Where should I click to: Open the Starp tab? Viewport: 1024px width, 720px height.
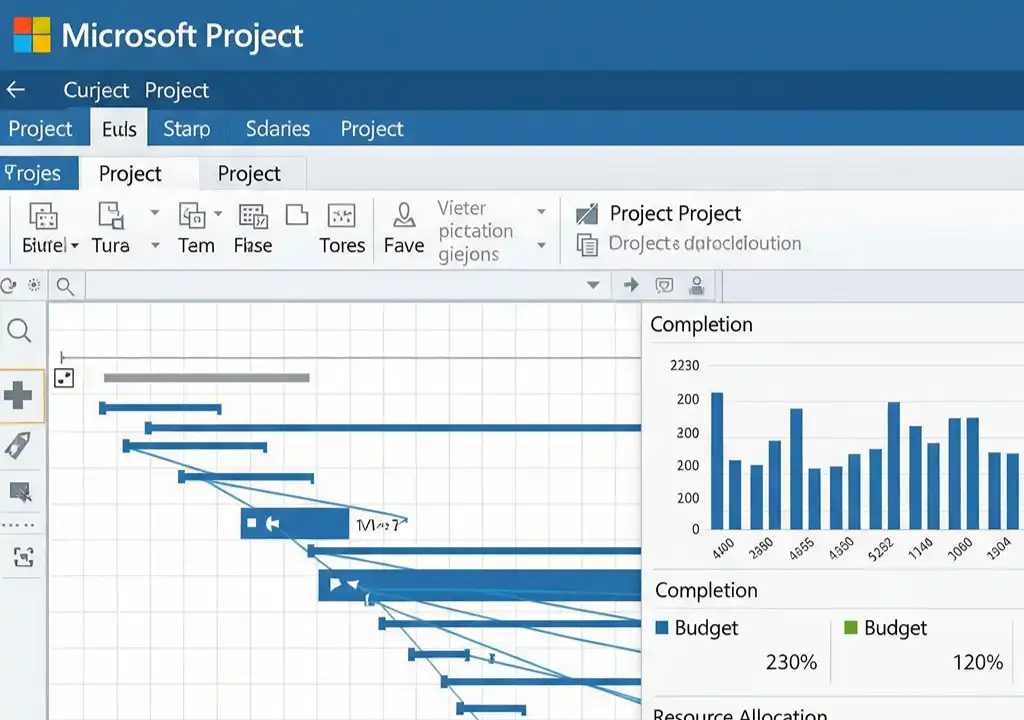187,128
